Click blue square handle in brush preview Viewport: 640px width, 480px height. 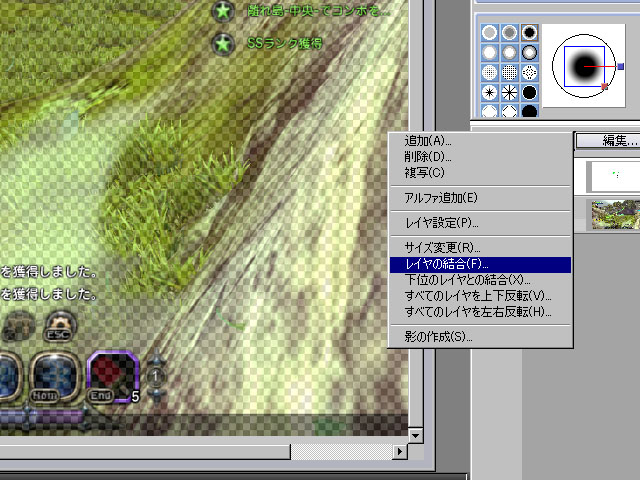pos(620,66)
